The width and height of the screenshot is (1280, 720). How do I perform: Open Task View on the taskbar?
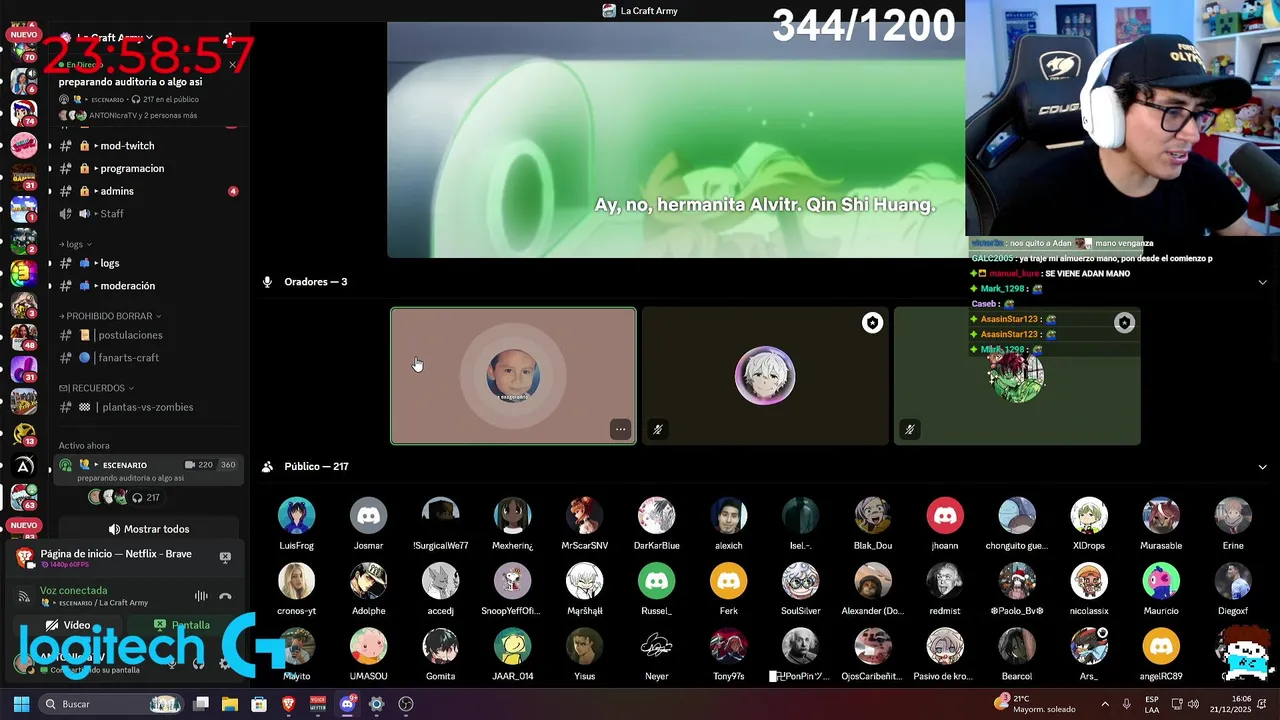click(201, 704)
